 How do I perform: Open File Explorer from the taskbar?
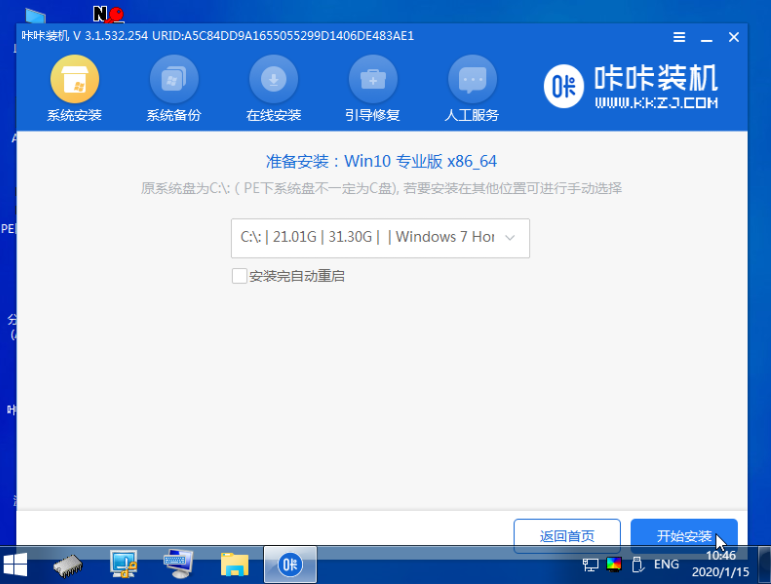(234, 565)
